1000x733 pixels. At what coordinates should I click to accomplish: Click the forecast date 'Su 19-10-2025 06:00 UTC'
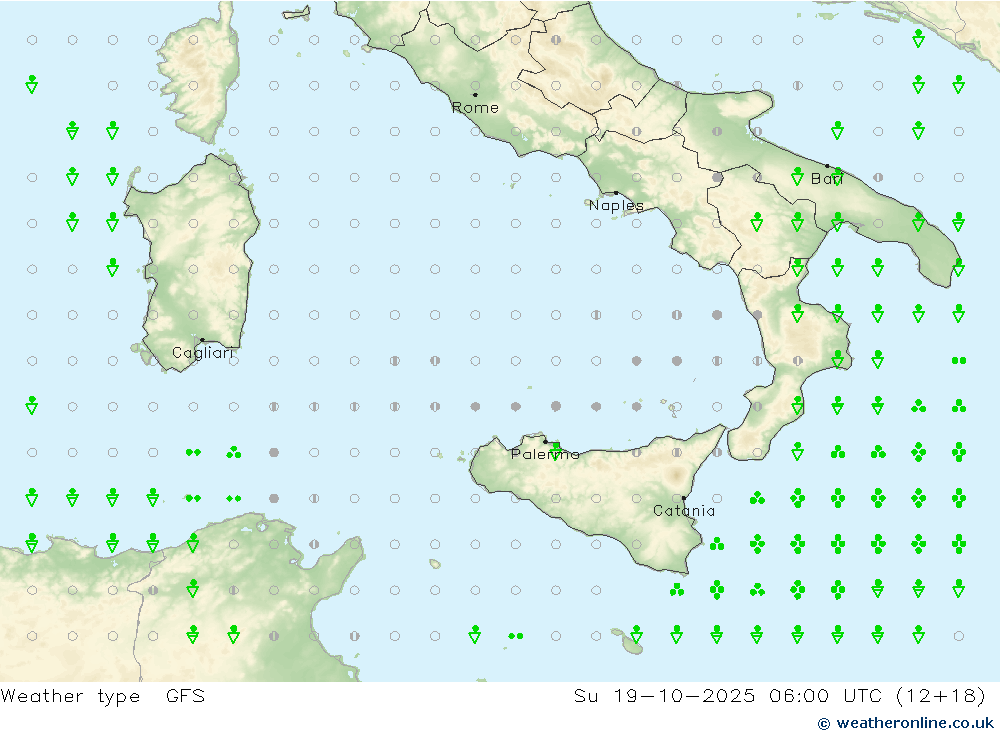[728, 695]
